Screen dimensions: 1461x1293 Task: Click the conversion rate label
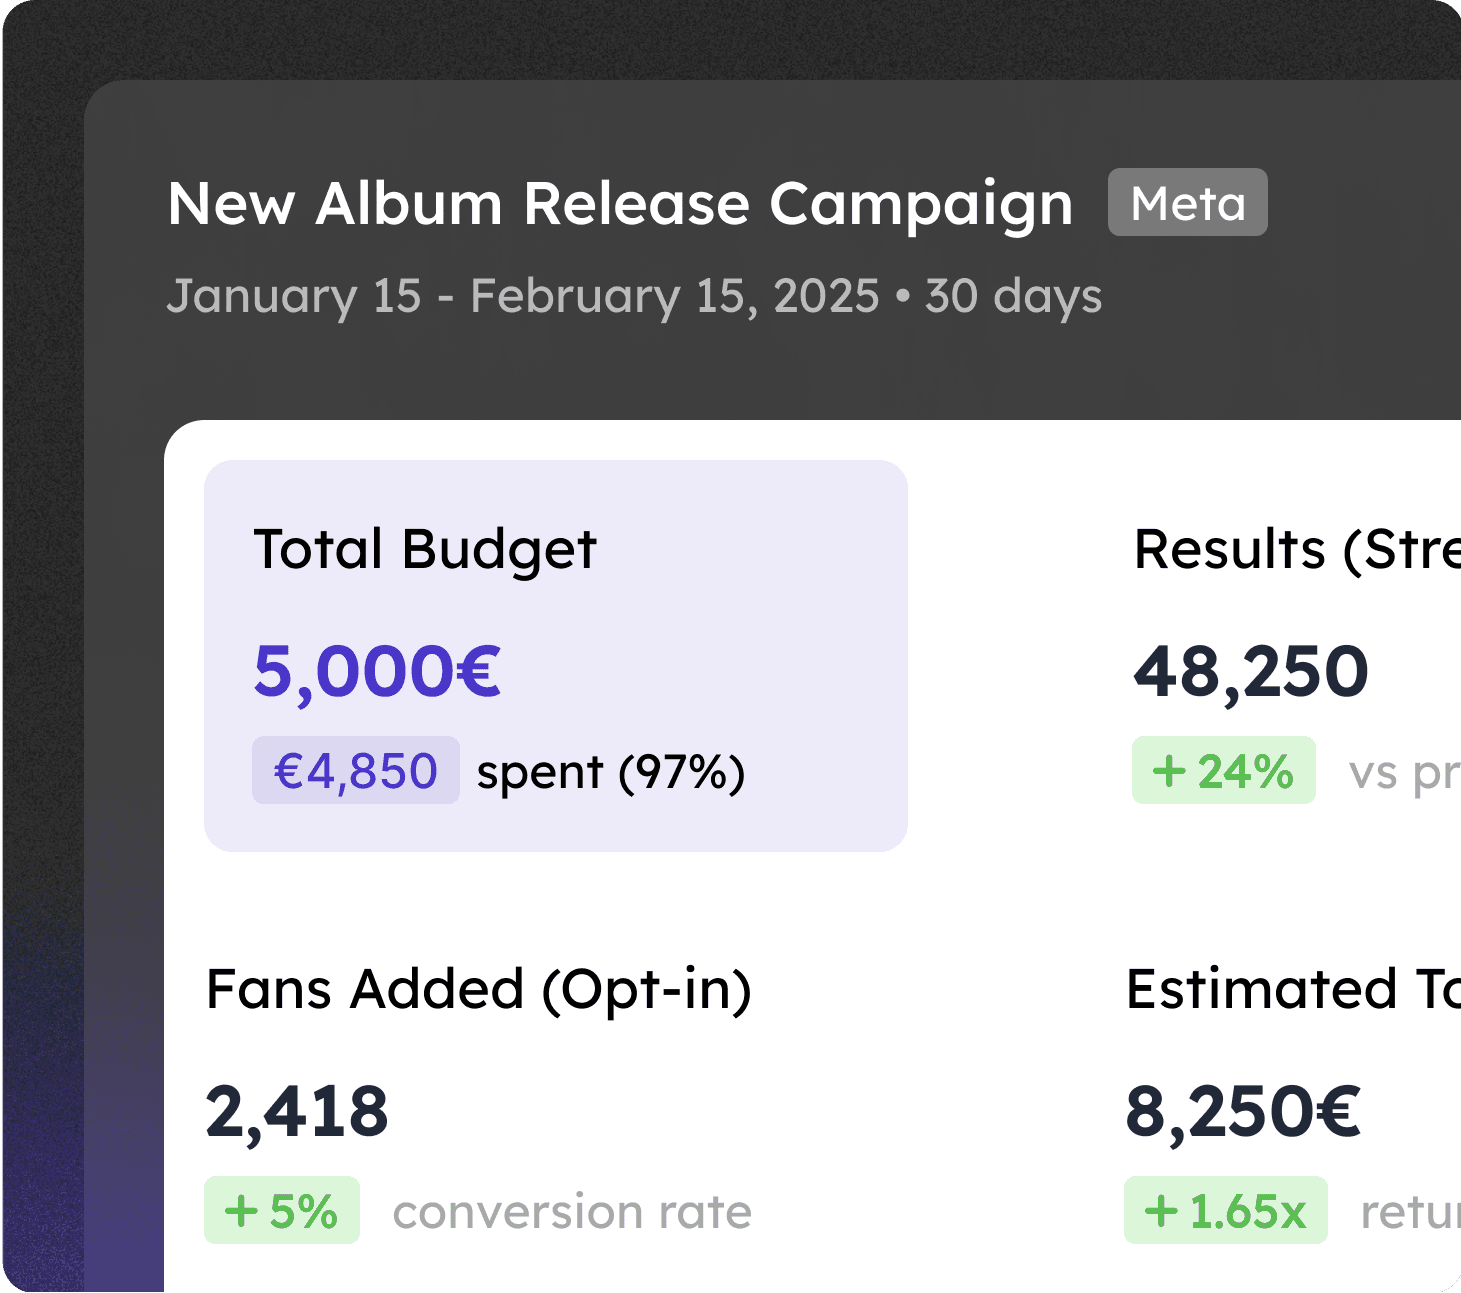pos(571,1212)
